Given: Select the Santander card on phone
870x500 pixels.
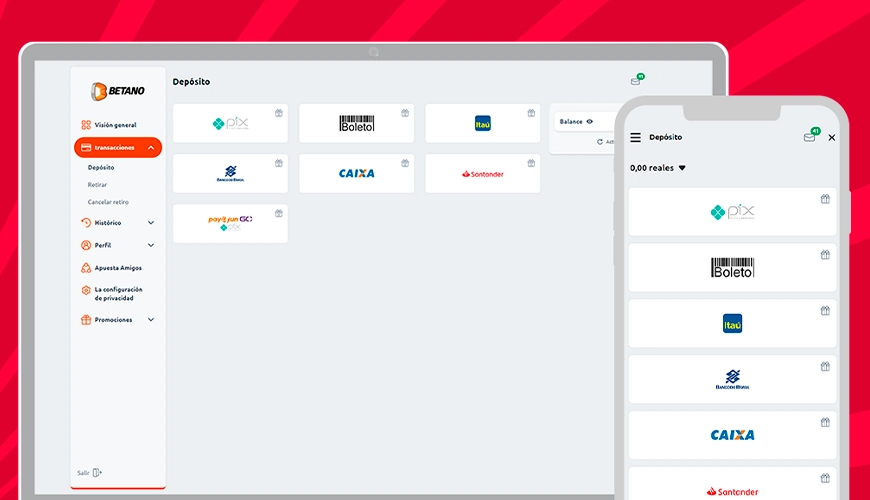Looking at the screenshot, I should tap(732, 484).
